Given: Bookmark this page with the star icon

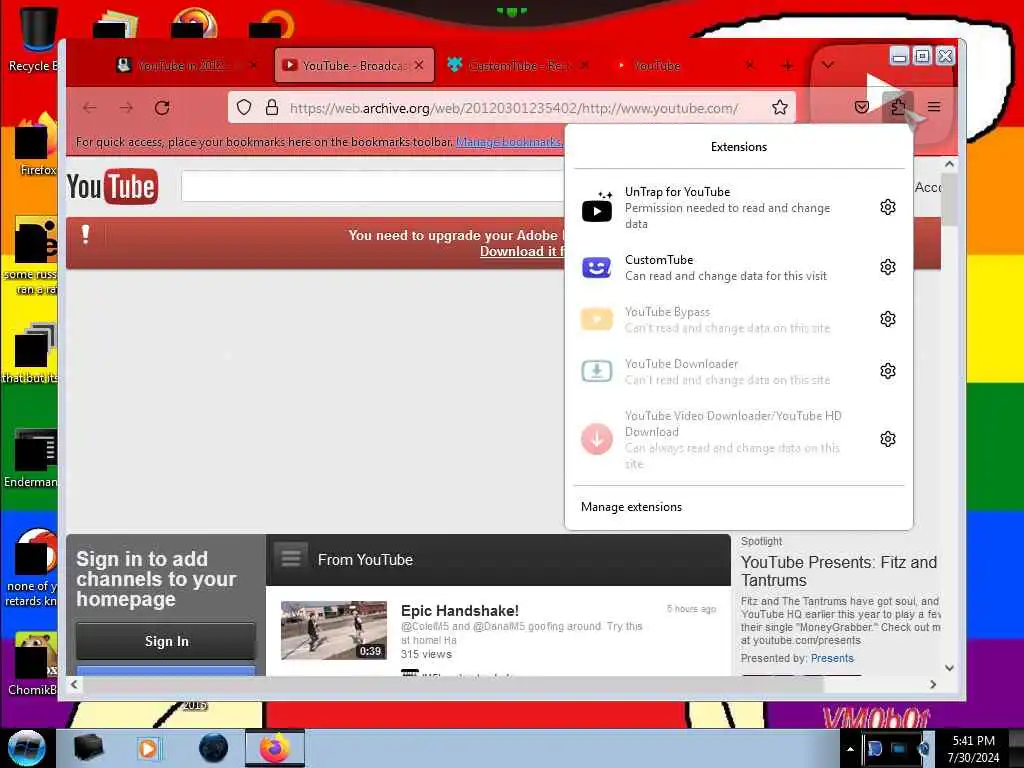Looking at the screenshot, I should tap(780, 108).
